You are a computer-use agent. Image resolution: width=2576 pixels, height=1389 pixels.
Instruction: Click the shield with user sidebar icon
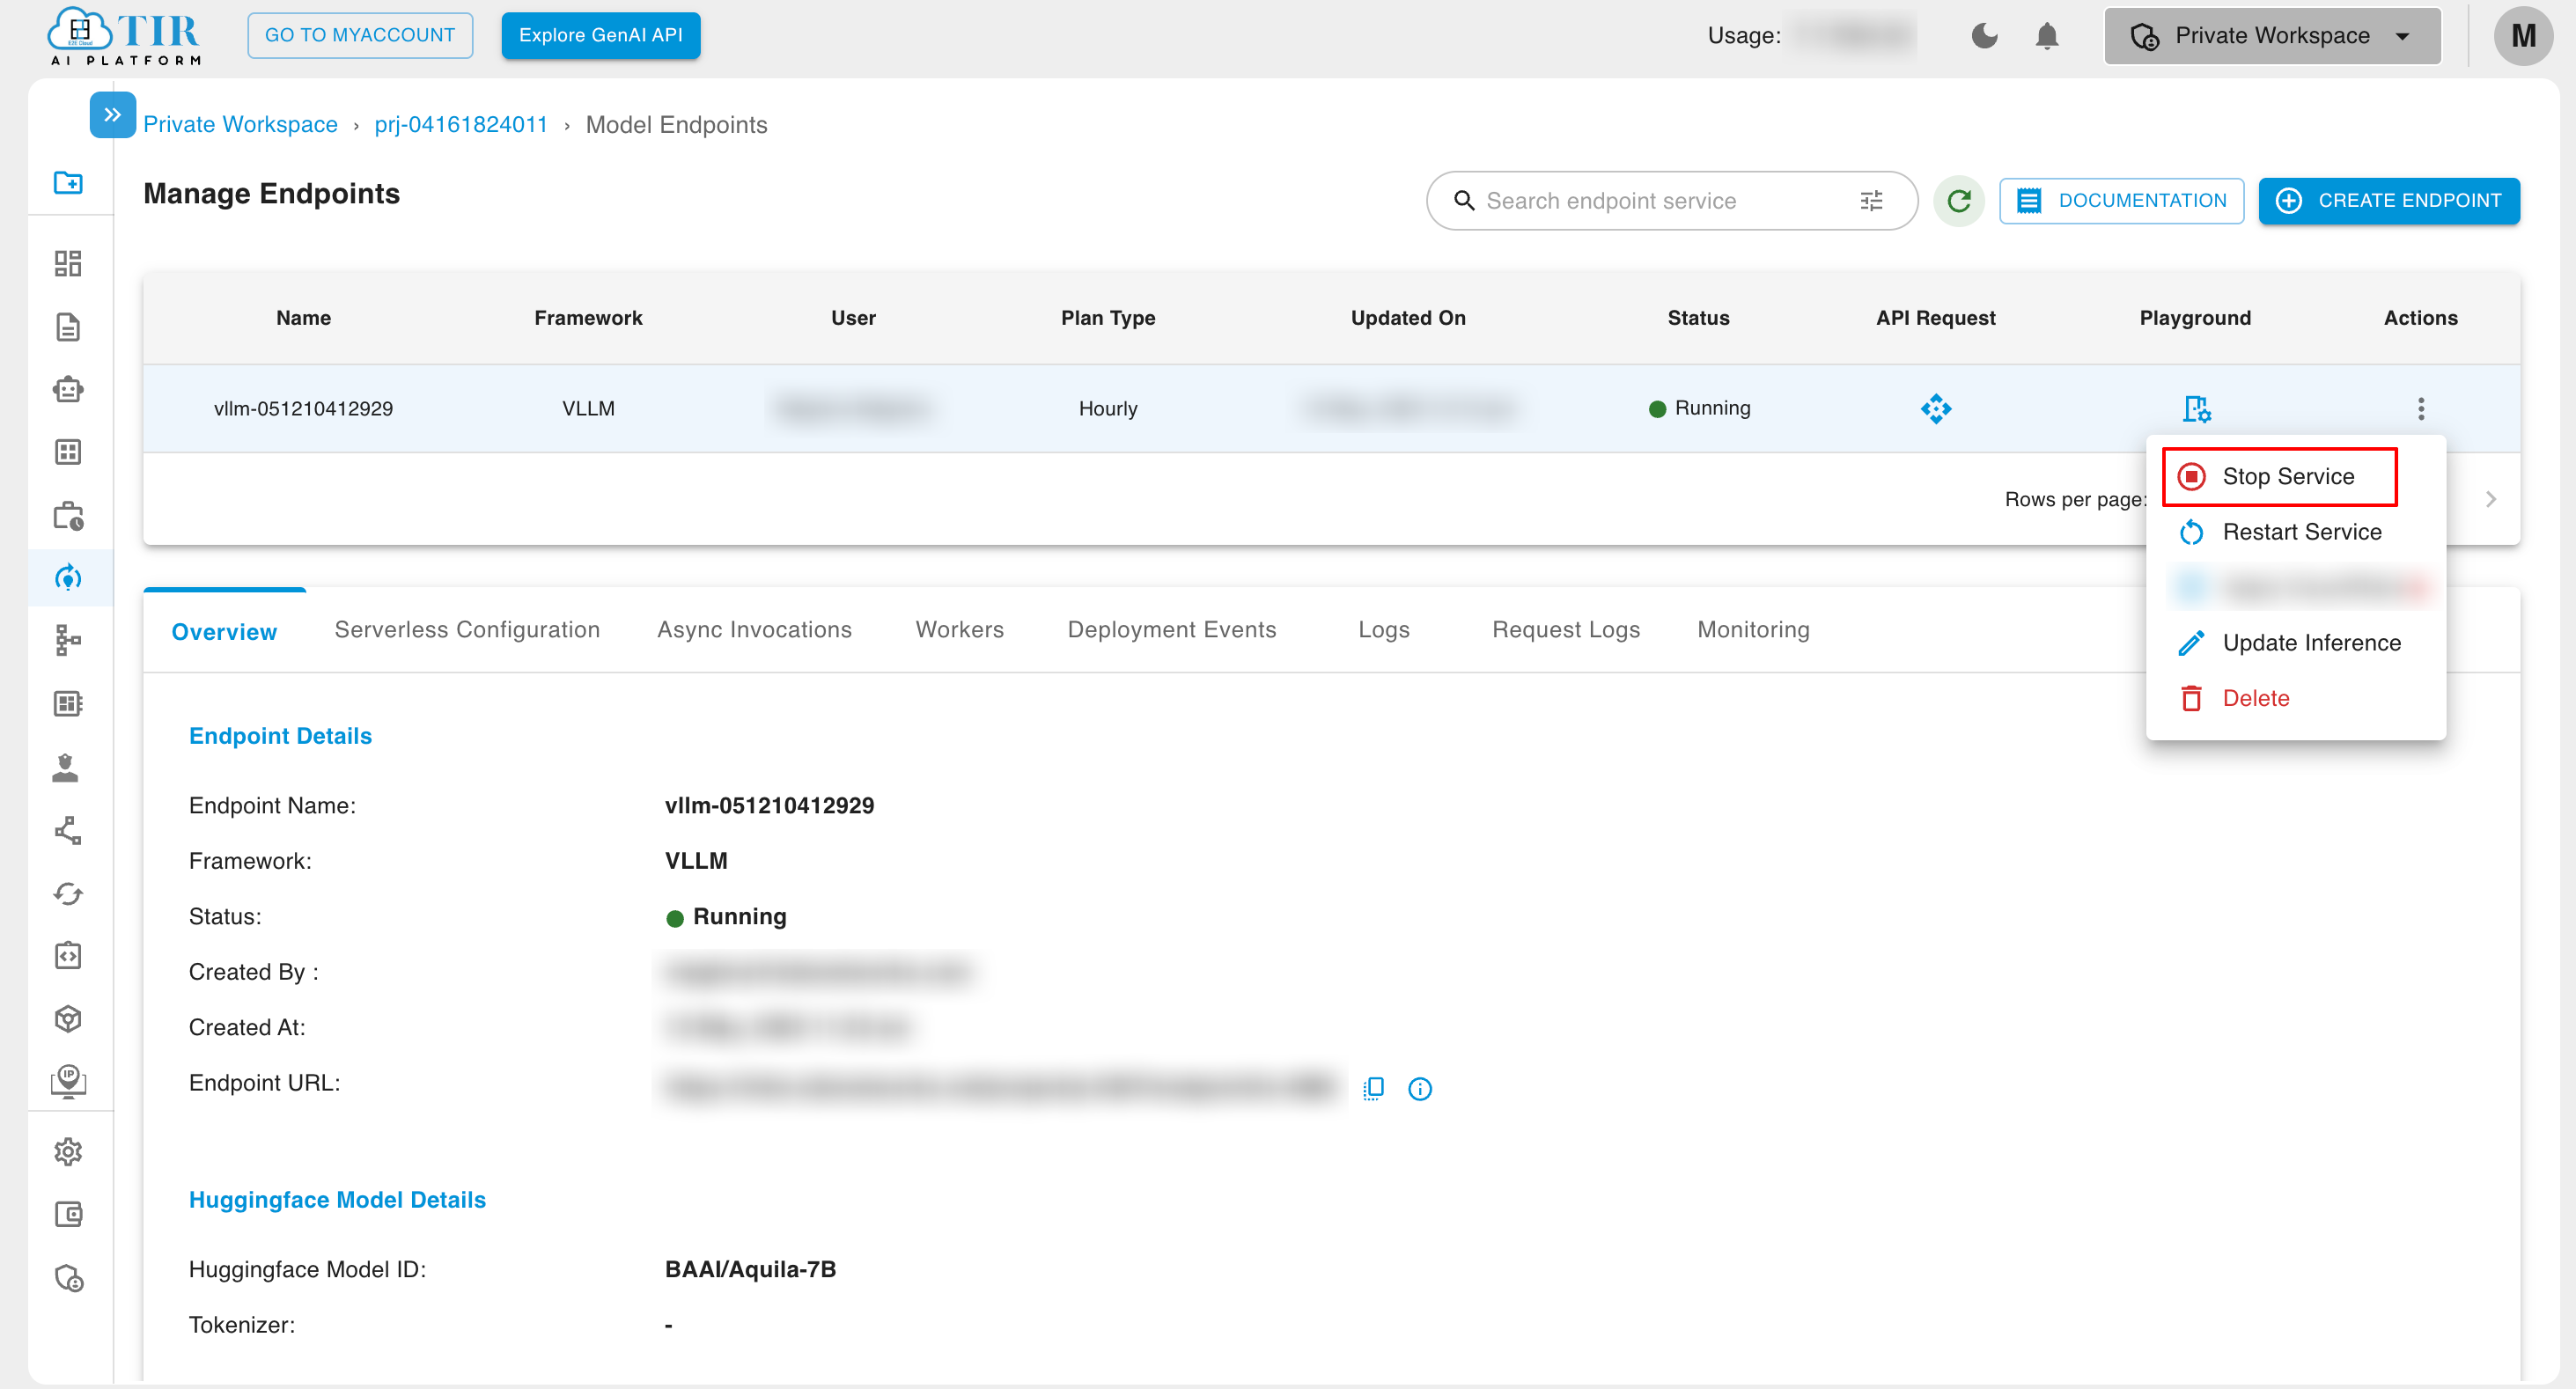pos(68,1278)
